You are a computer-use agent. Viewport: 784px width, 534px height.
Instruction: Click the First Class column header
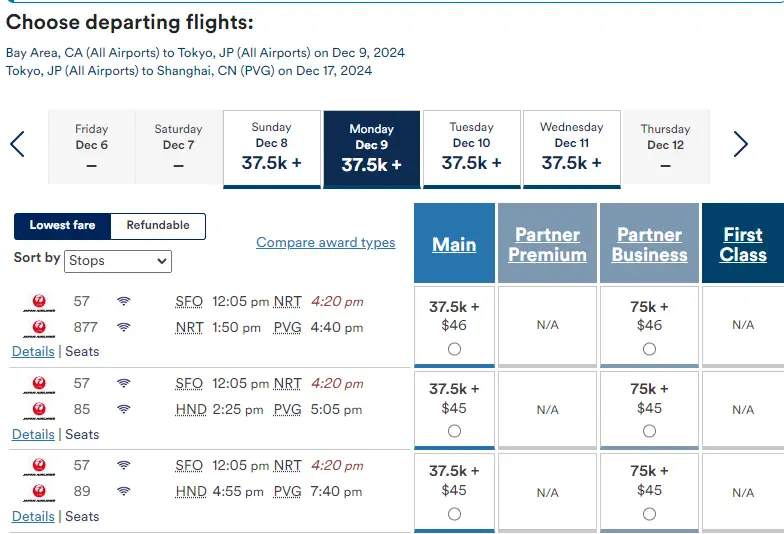tap(743, 244)
